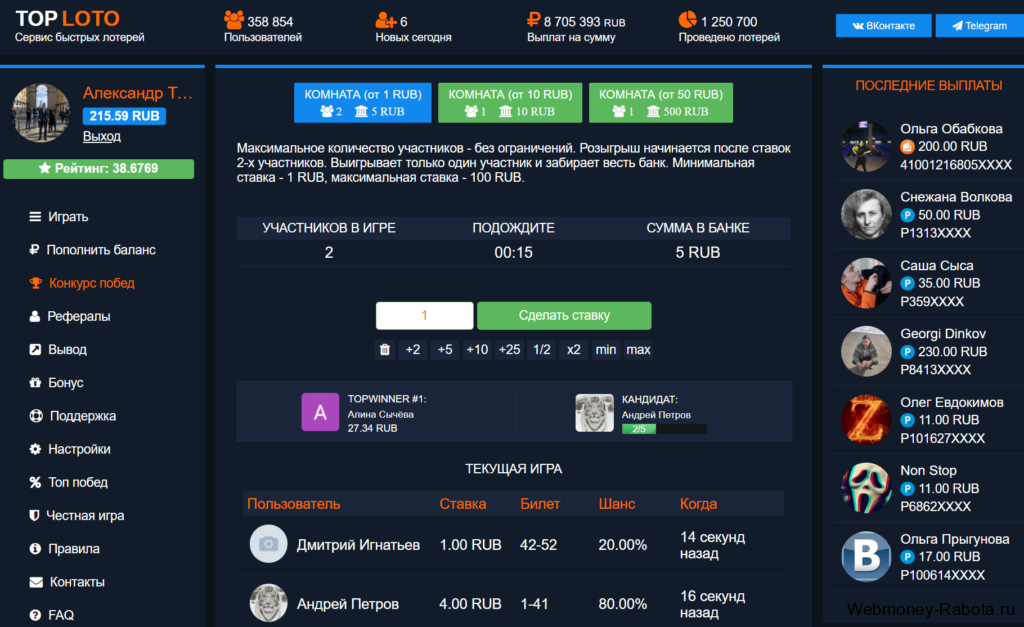Click the ghost mask avatar of Non Stop
This screenshot has width=1024, height=627.
[866, 489]
